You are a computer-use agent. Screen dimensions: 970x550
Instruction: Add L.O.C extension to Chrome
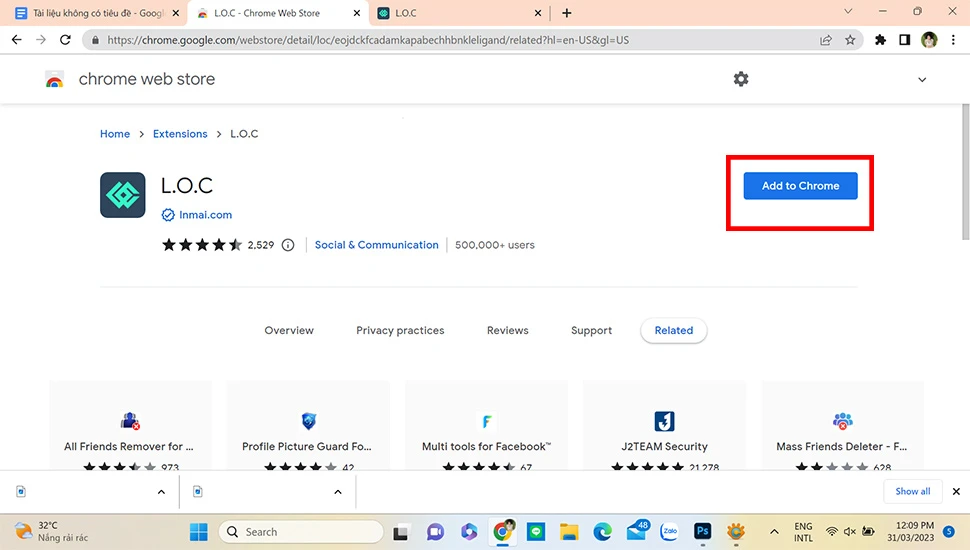pyautogui.click(x=800, y=186)
